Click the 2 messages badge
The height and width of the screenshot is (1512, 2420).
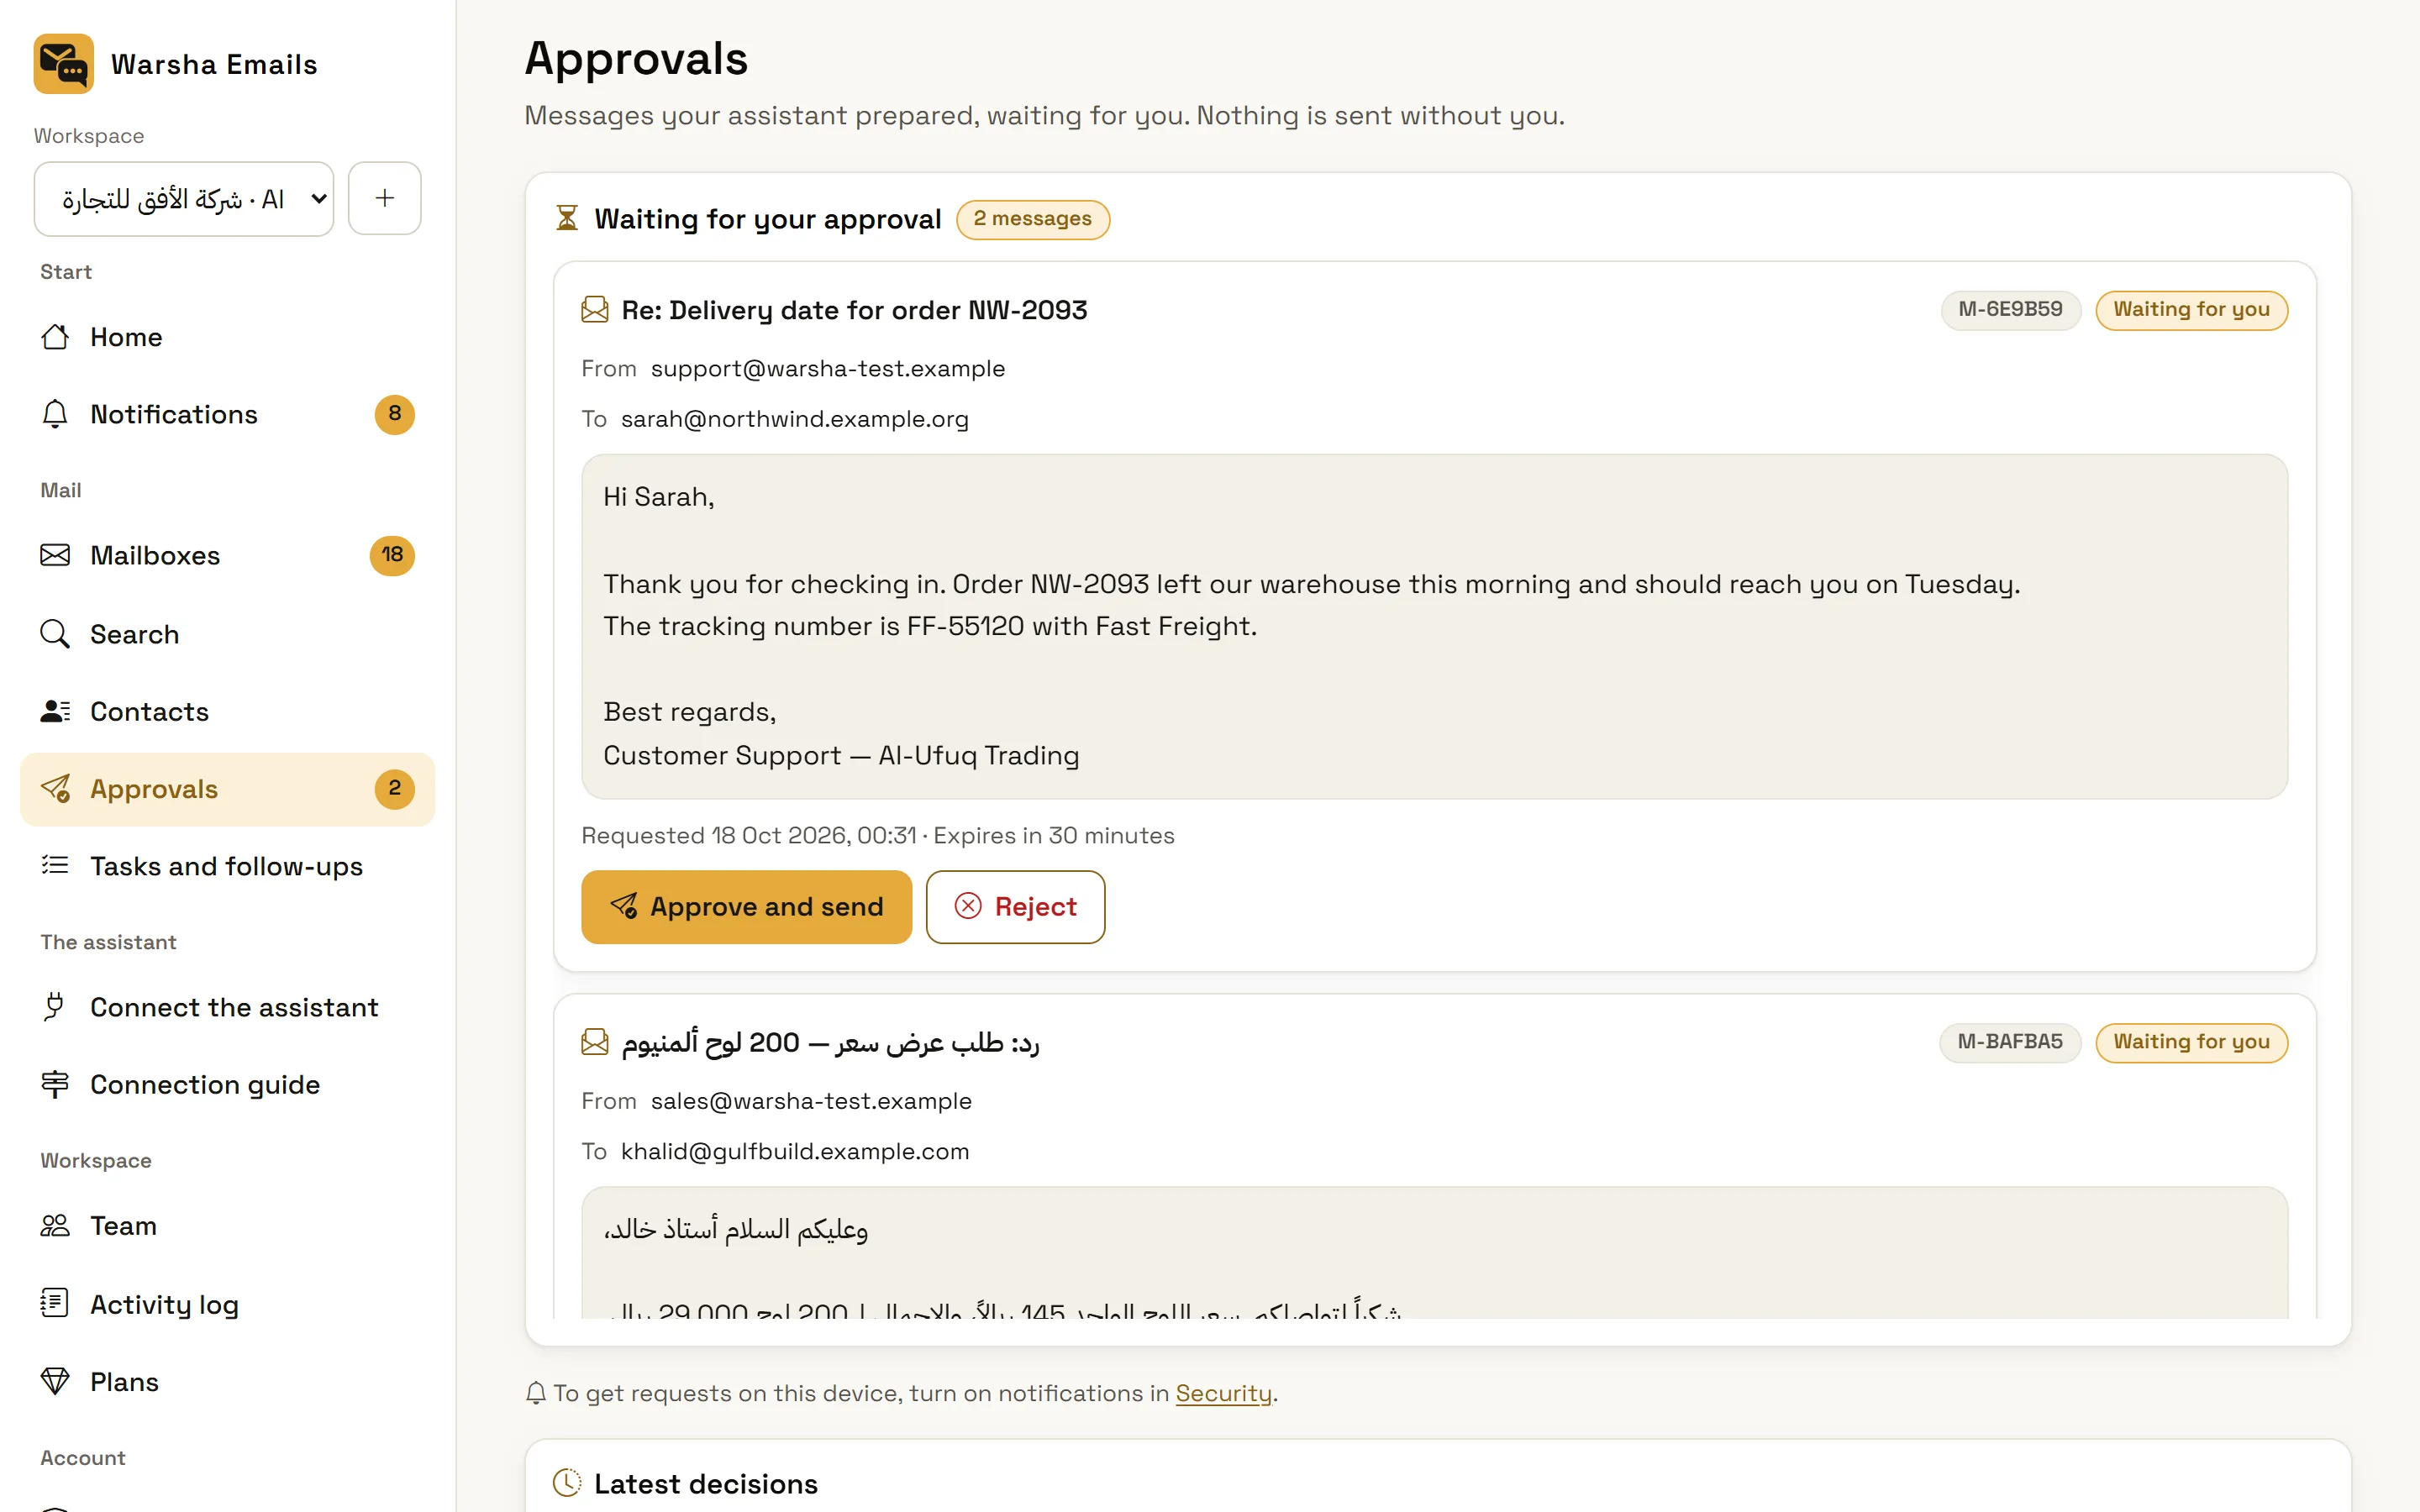click(1033, 219)
